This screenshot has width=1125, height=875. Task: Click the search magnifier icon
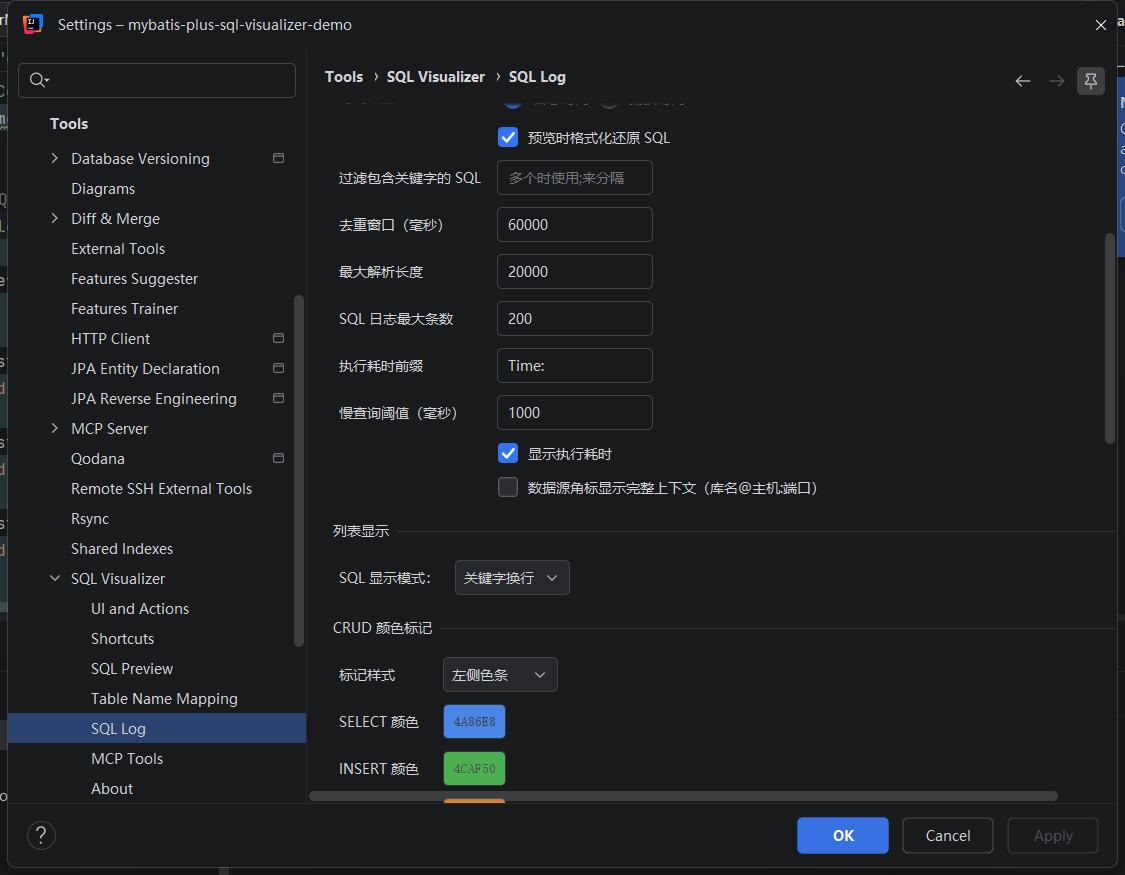click(x=38, y=80)
